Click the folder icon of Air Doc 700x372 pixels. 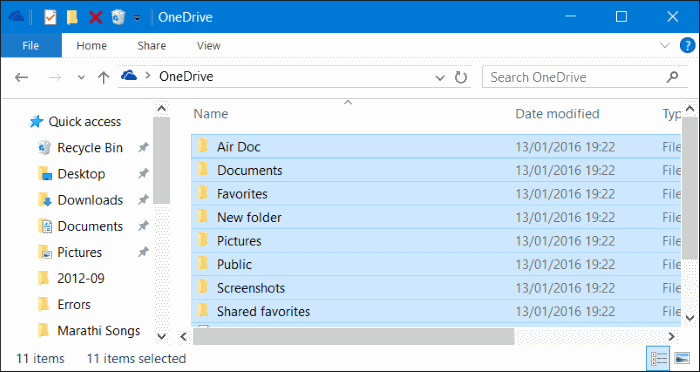coord(203,145)
